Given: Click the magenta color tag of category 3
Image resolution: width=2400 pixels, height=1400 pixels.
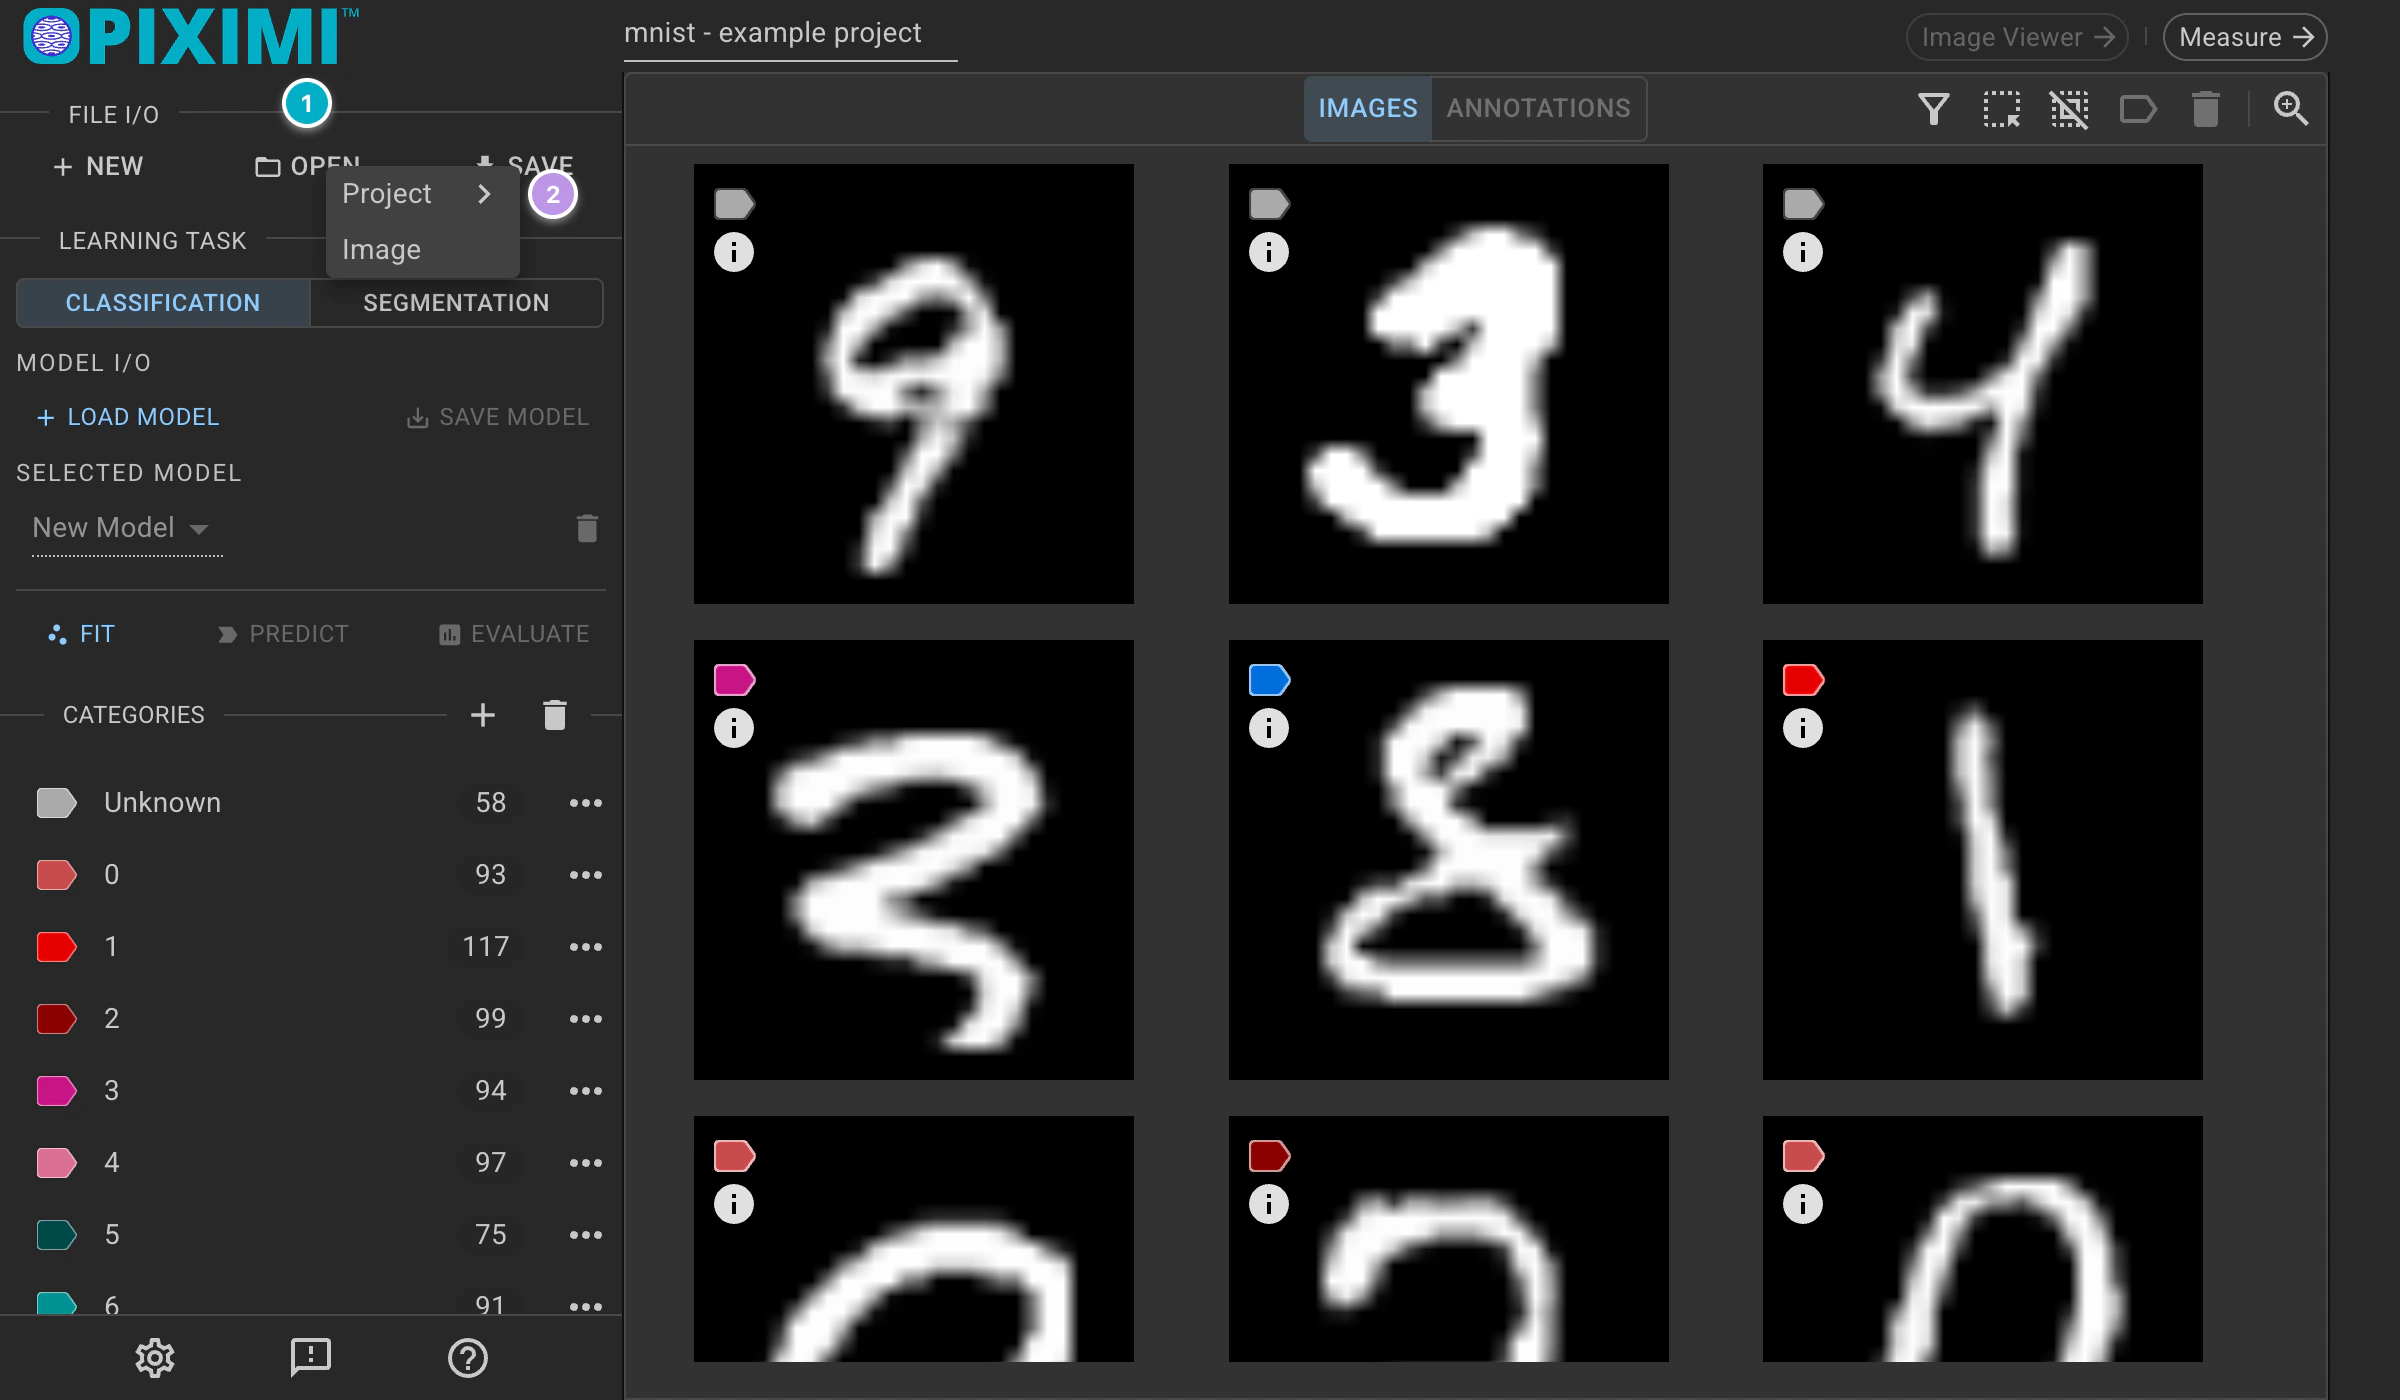Looking at the screenshot, I should [56, 1091].
